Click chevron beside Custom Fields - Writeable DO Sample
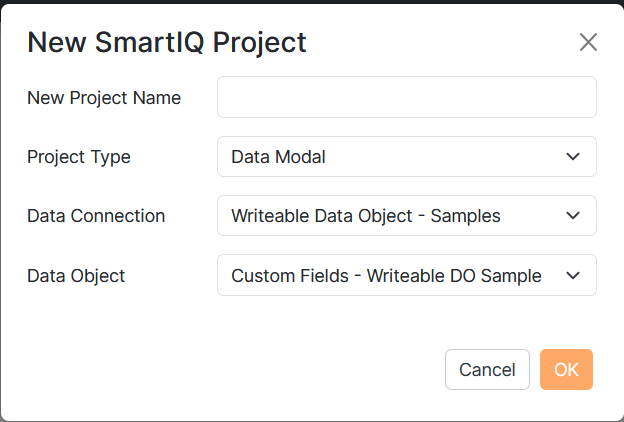 pyautogui.click(x=573, y=275)
